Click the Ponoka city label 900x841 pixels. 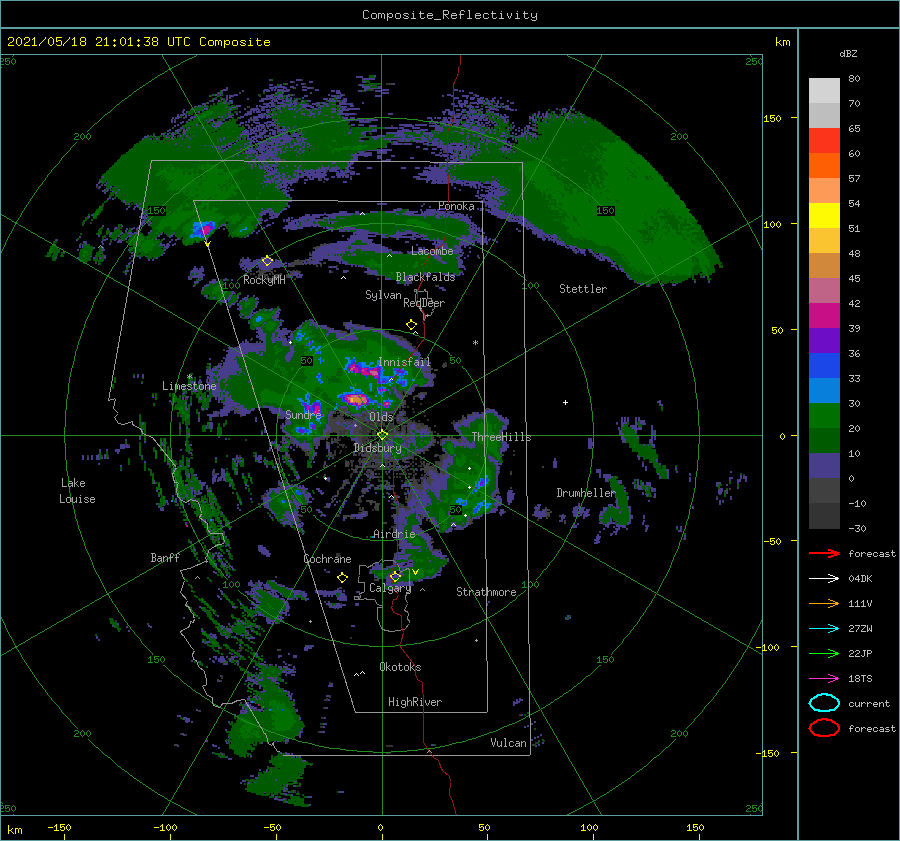coord(456,206)
